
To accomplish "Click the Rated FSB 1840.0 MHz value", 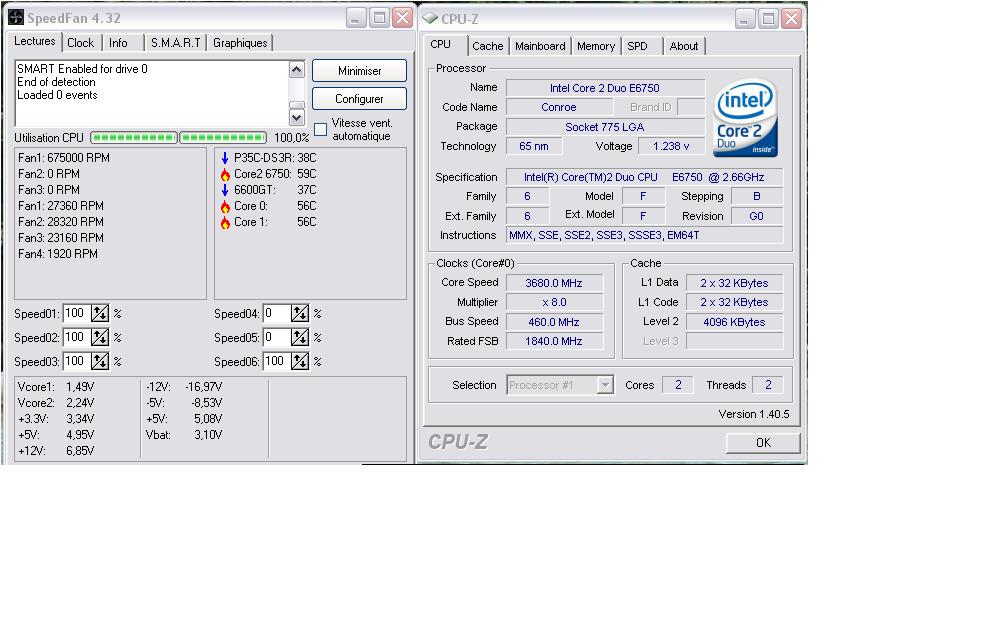I will [554, 341].
